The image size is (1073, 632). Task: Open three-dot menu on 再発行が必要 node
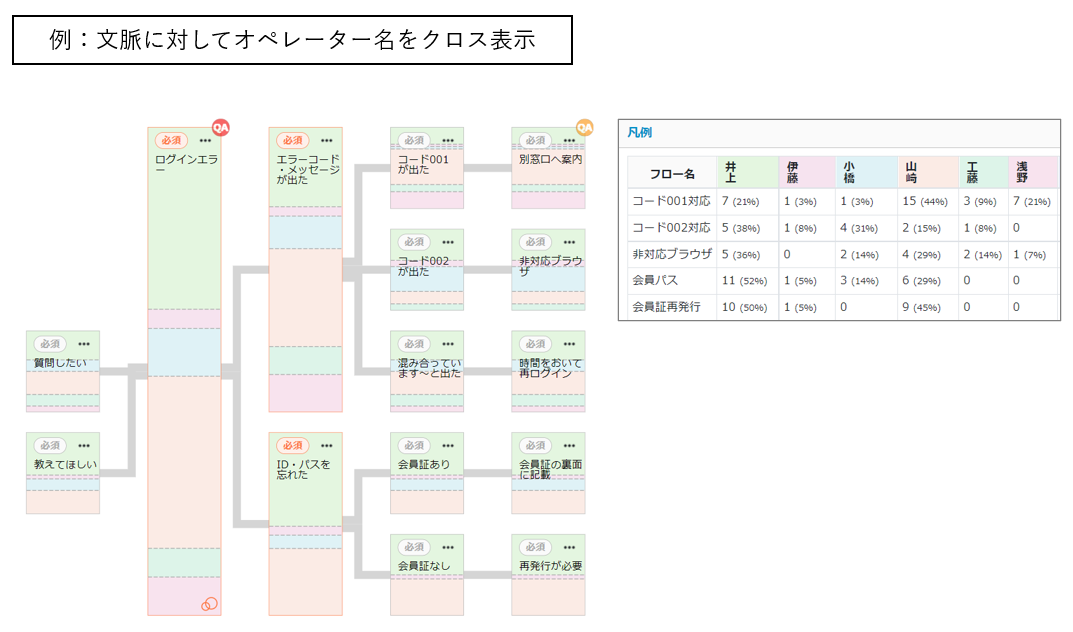point(569,547)
